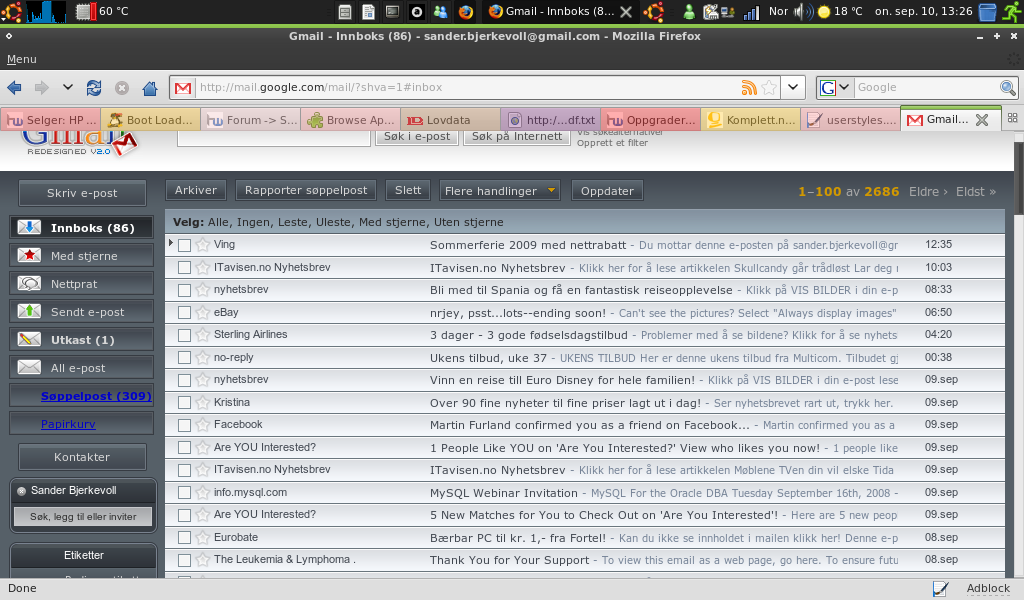
Task: Click the vertical page scrollbar
Action: coord(1018,178)
